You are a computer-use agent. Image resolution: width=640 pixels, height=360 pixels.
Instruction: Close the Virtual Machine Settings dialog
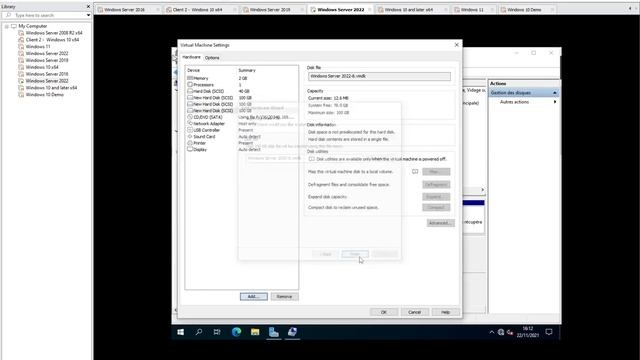[456, 45]
